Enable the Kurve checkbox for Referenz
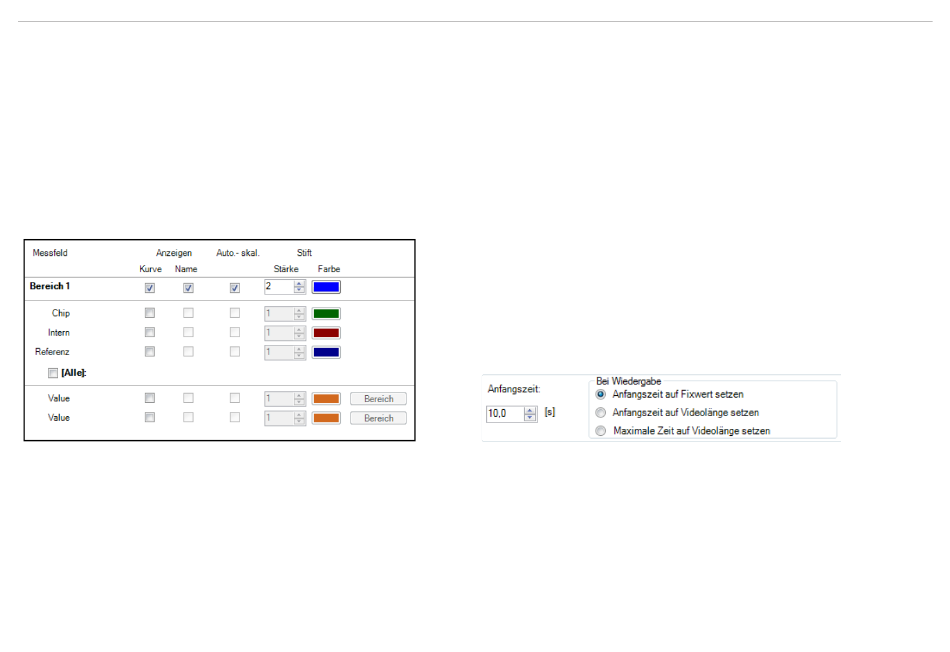Screen dimensions: 950x652 point(150,352)
